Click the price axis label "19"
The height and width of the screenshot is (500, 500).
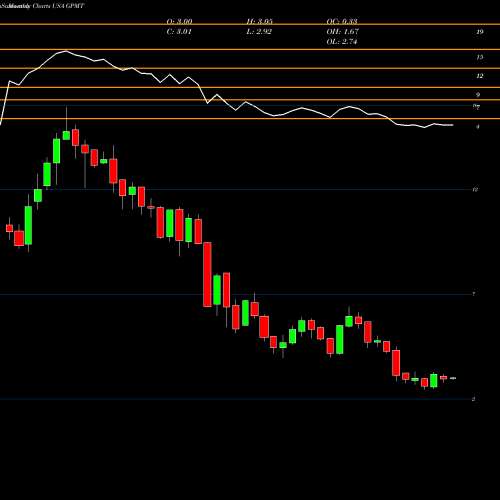(480, 32)
